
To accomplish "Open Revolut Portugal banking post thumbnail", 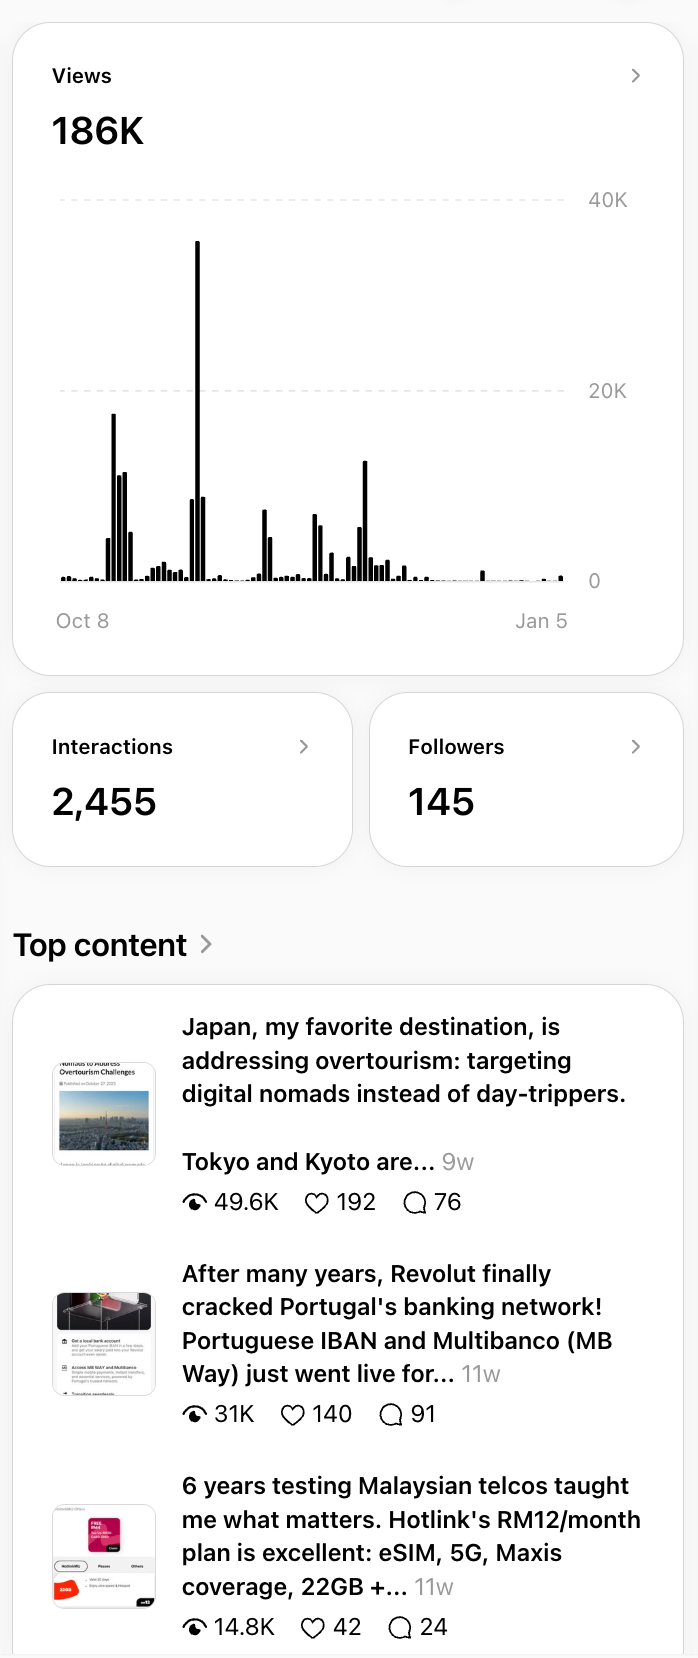I will (104, 1343).
